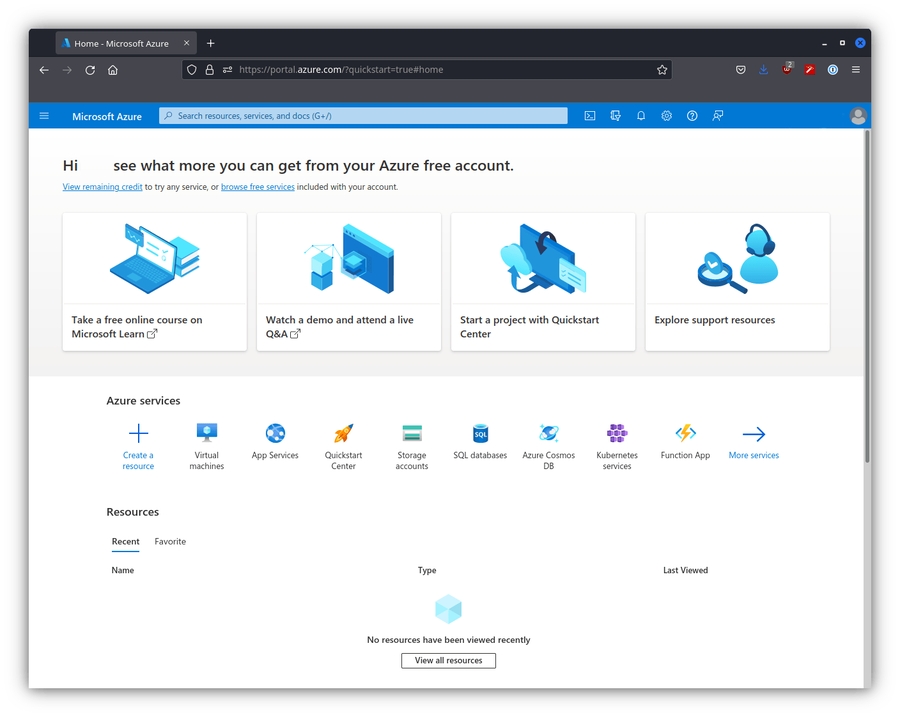900x717 pixels.
Task: Click the Azure search resources field
Action: pos(365,116)
